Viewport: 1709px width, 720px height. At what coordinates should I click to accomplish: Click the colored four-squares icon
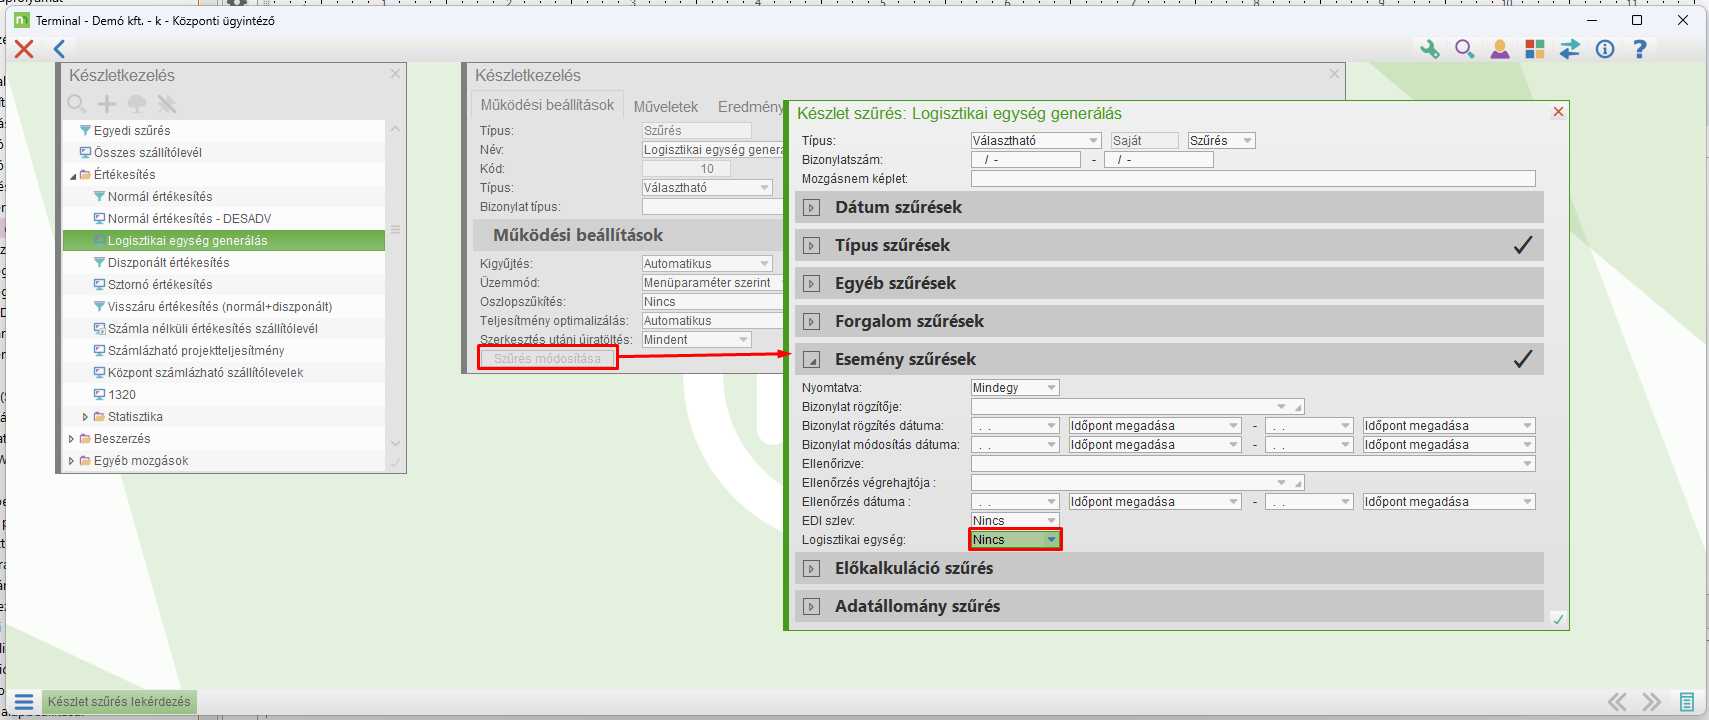tap(1535, 49)
